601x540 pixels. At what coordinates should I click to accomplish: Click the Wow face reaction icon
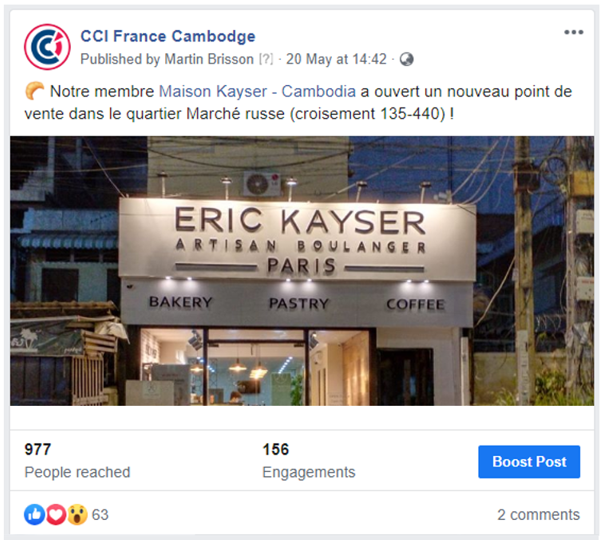pyautogui.click(x=77, y=514)
